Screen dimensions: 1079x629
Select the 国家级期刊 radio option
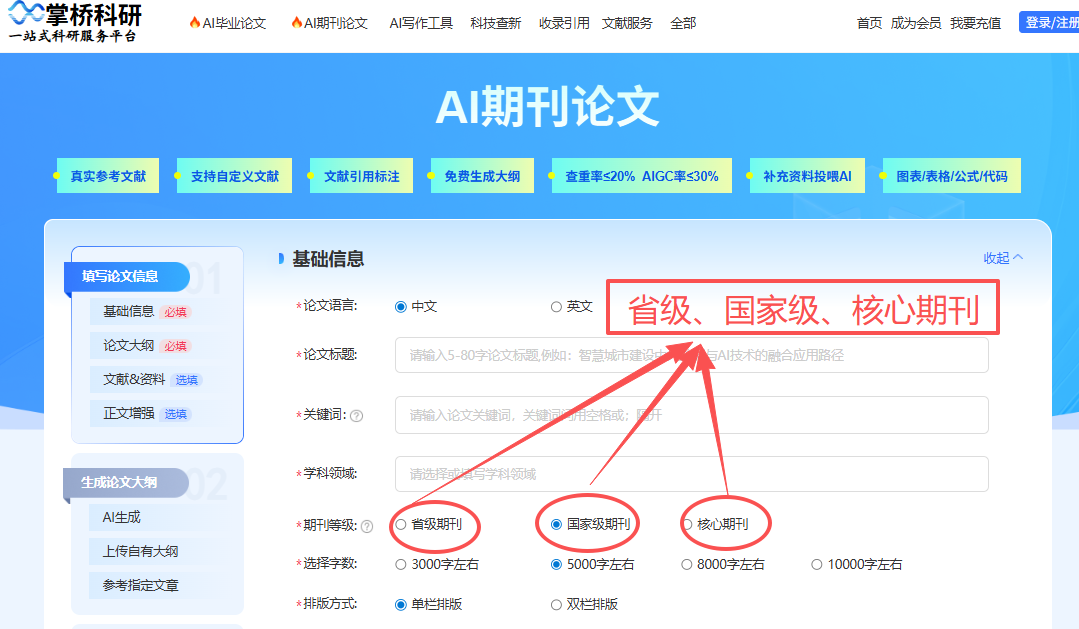[x=590, y=524]
